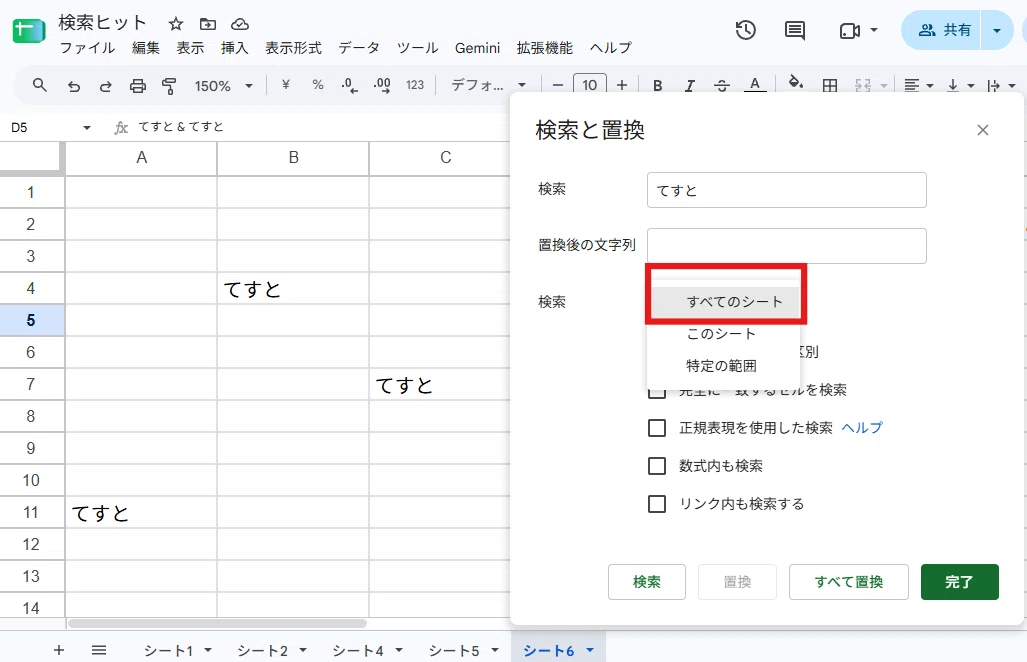Screen dimensions: 1027x662
Task: Open the 123 number formats menu
Action: [415, 85]
